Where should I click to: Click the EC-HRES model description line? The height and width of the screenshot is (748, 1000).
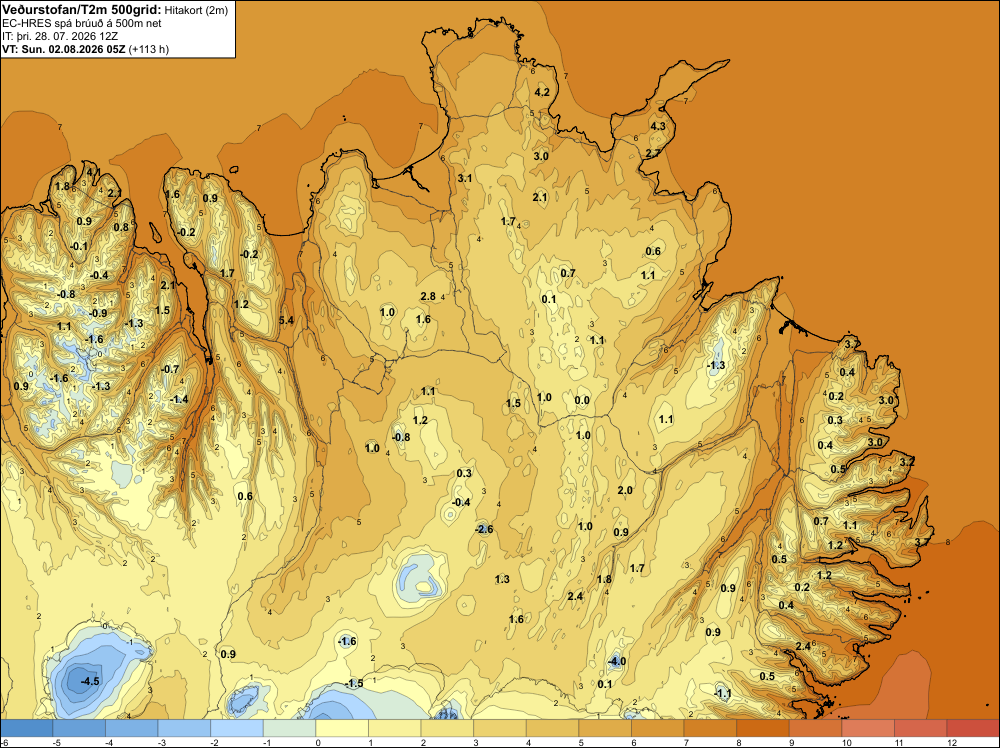point(82,23)
